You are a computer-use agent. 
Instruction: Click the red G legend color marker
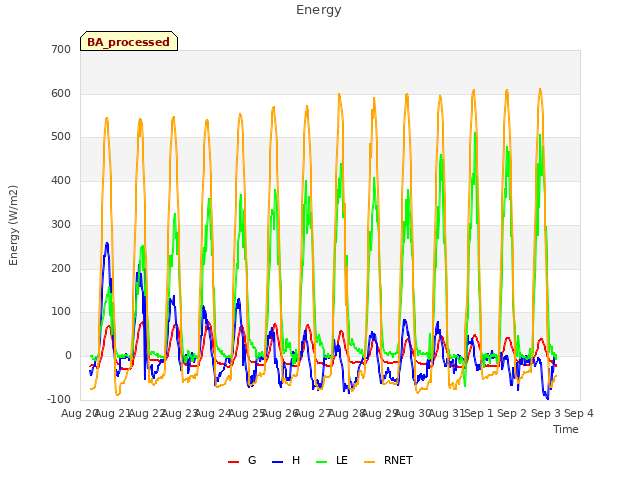233,462
